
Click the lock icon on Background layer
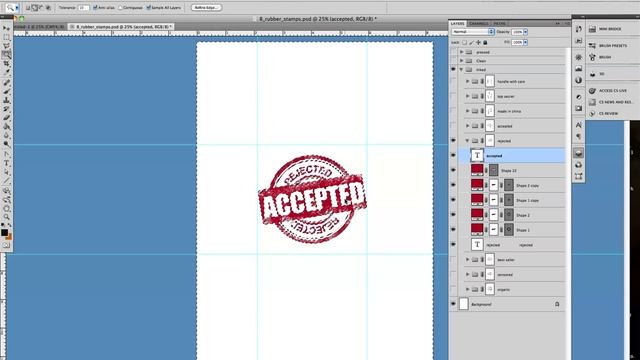point(557,304)
